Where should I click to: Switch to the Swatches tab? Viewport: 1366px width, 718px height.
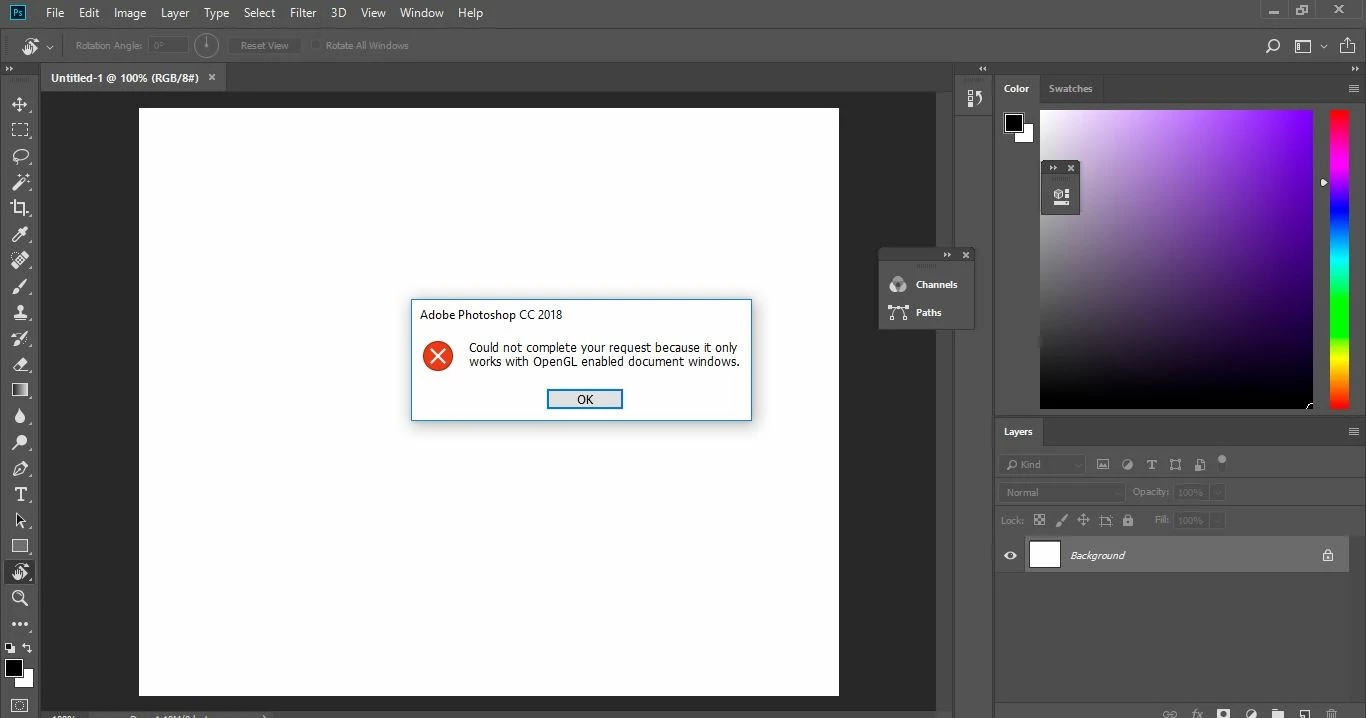coord(1070,89)
